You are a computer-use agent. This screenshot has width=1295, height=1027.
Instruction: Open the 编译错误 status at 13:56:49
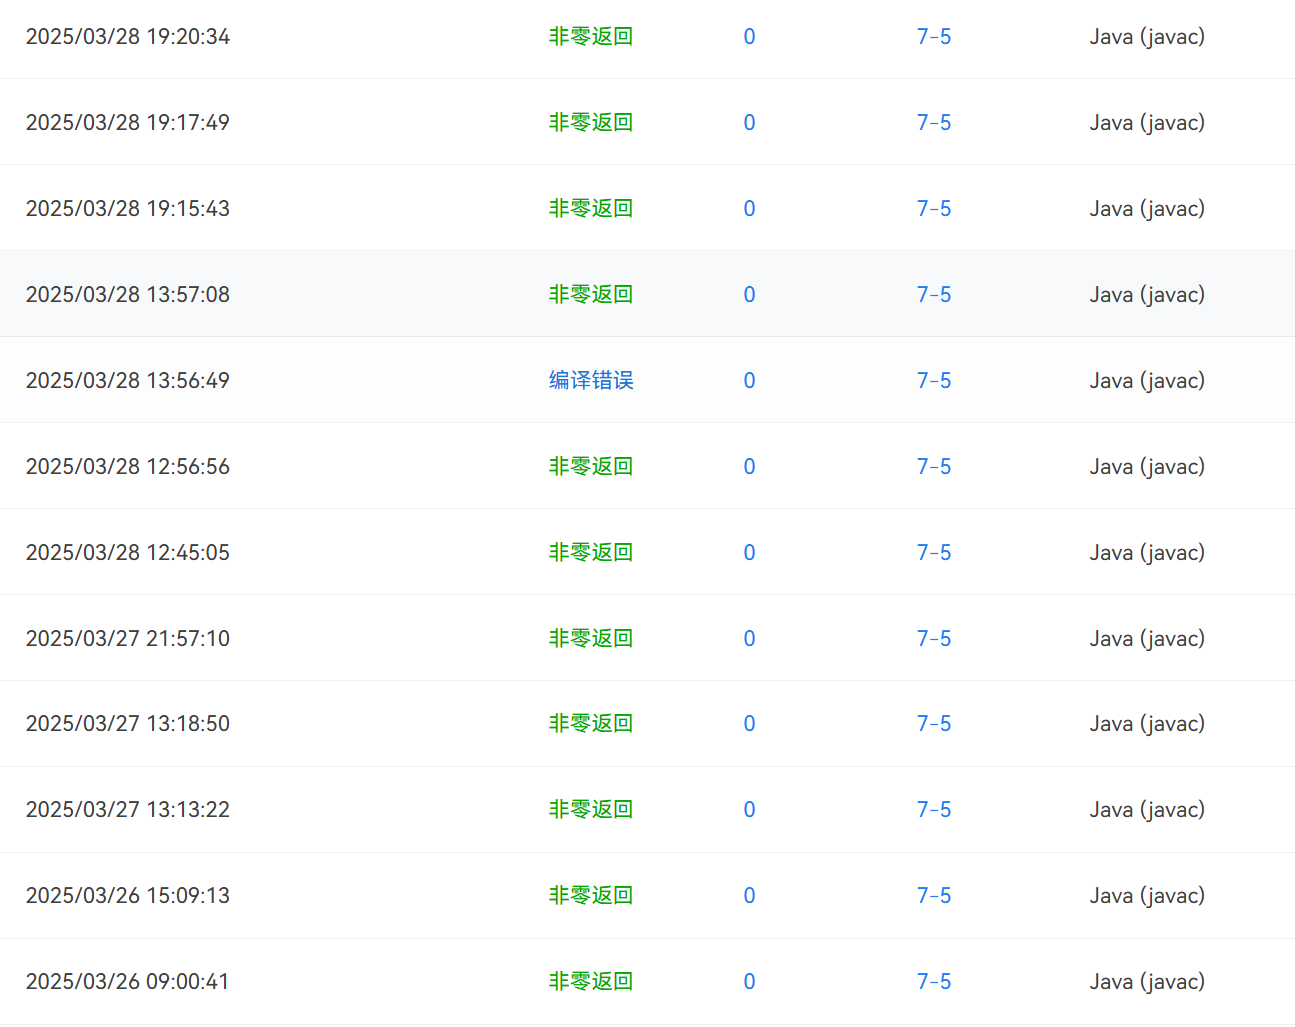click(591, 380)
